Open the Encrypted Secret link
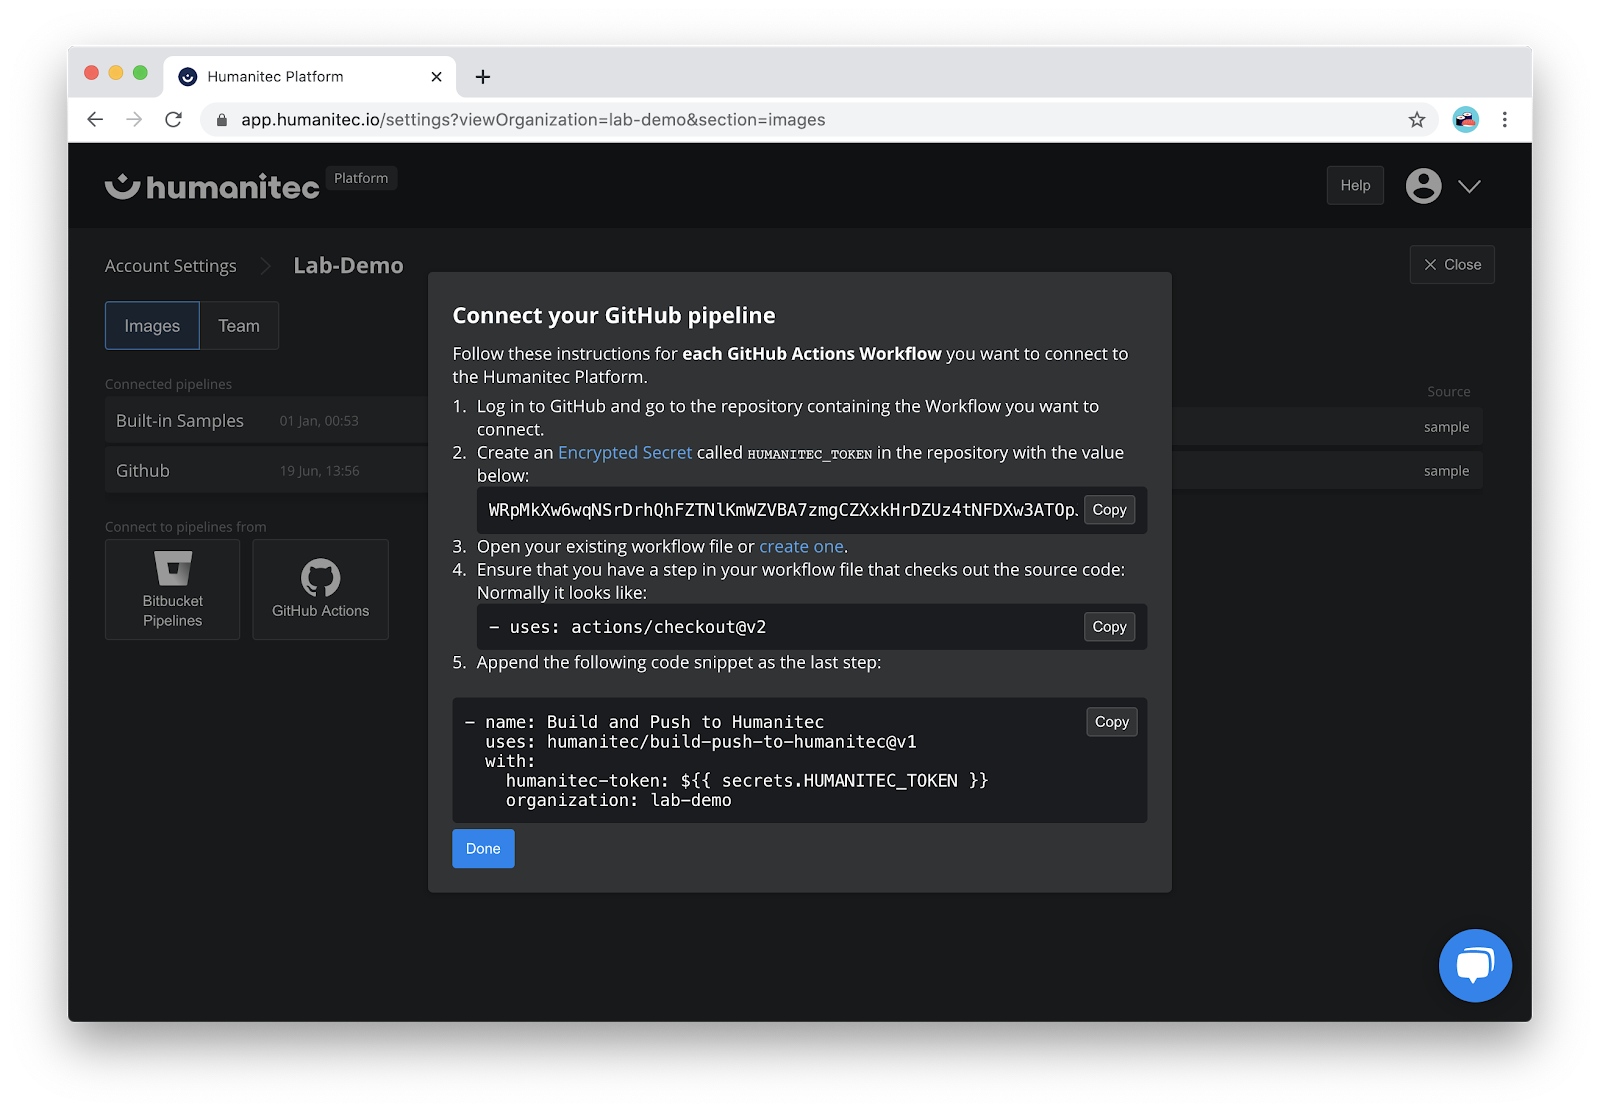 point(624,453)
